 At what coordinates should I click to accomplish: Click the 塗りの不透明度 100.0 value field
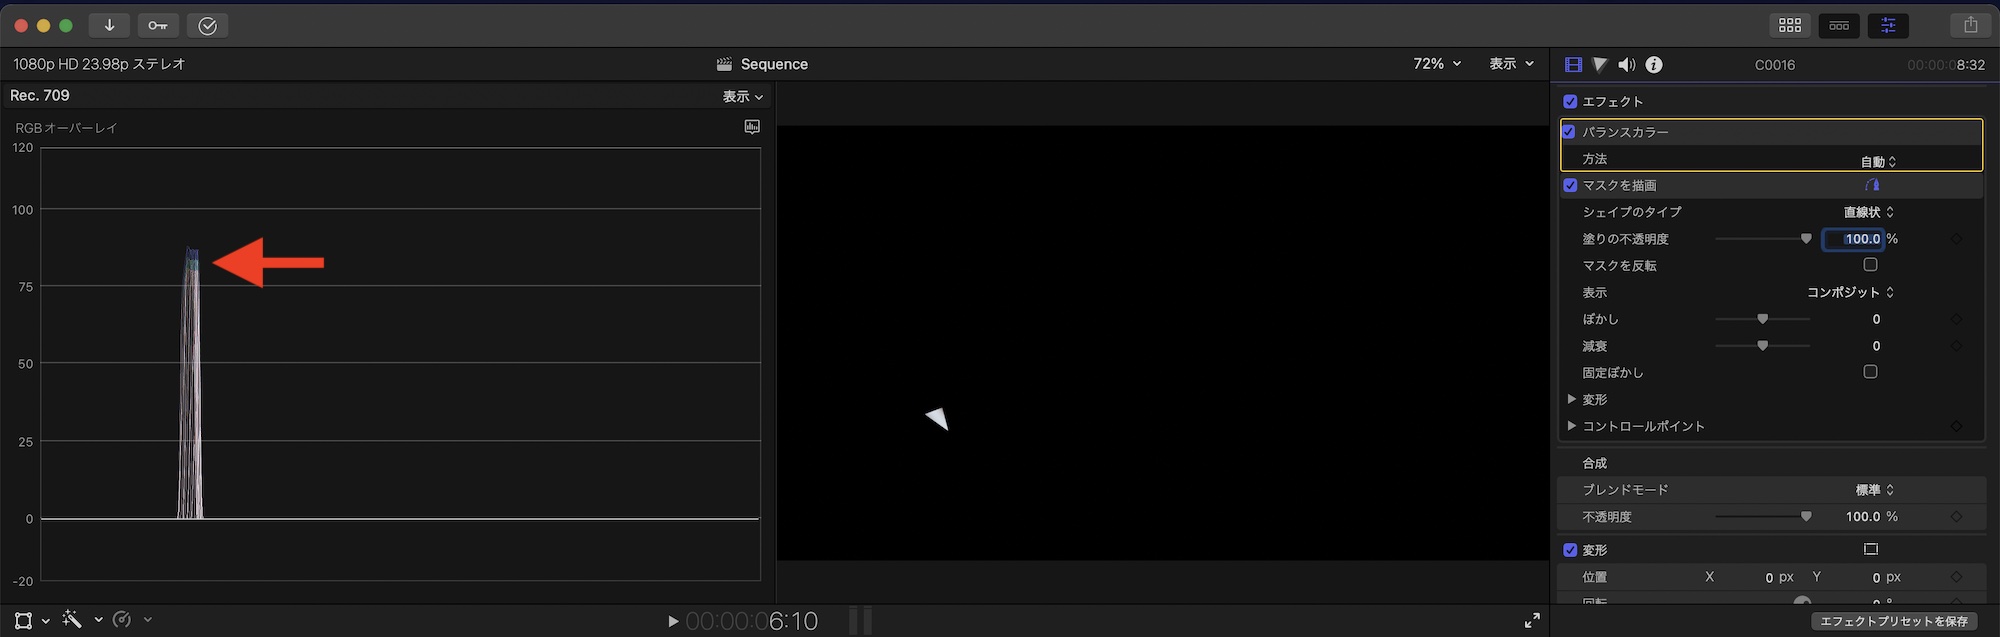[1853, 239]
